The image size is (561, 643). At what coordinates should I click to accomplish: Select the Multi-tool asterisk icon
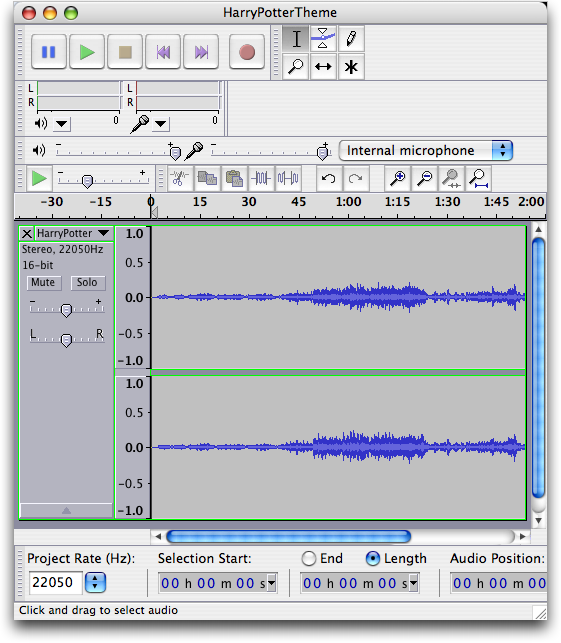[x=351, y=66]
